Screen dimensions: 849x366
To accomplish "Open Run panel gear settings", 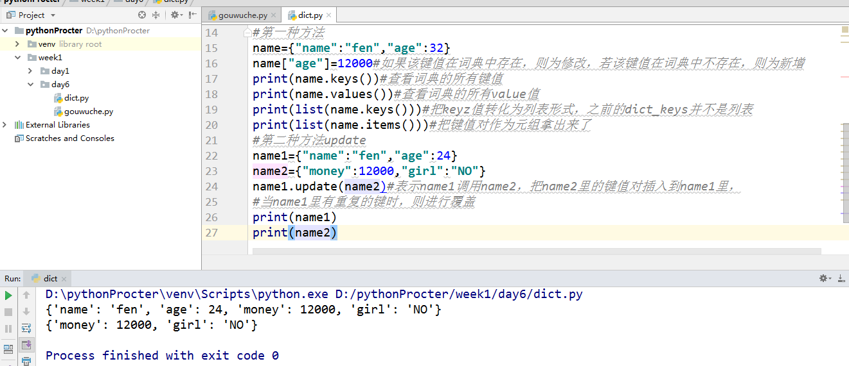I will coord(824,278).
